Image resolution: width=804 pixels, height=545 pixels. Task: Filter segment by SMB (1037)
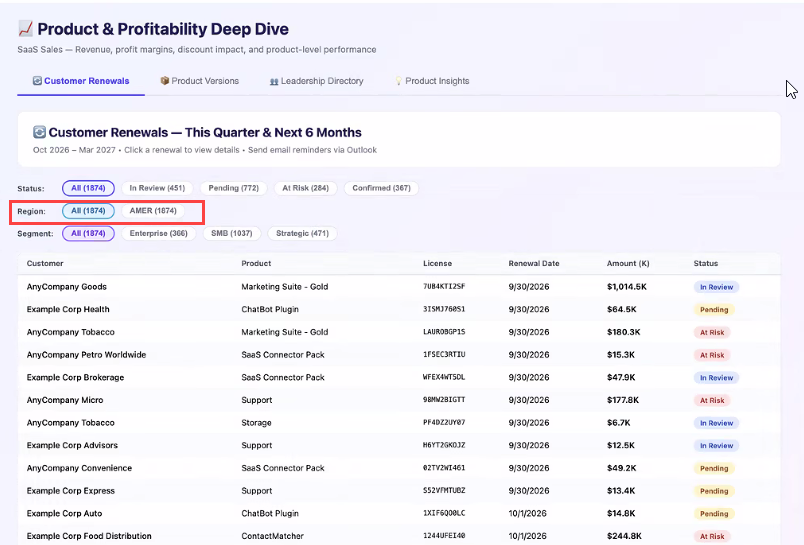tap(232, 233)
